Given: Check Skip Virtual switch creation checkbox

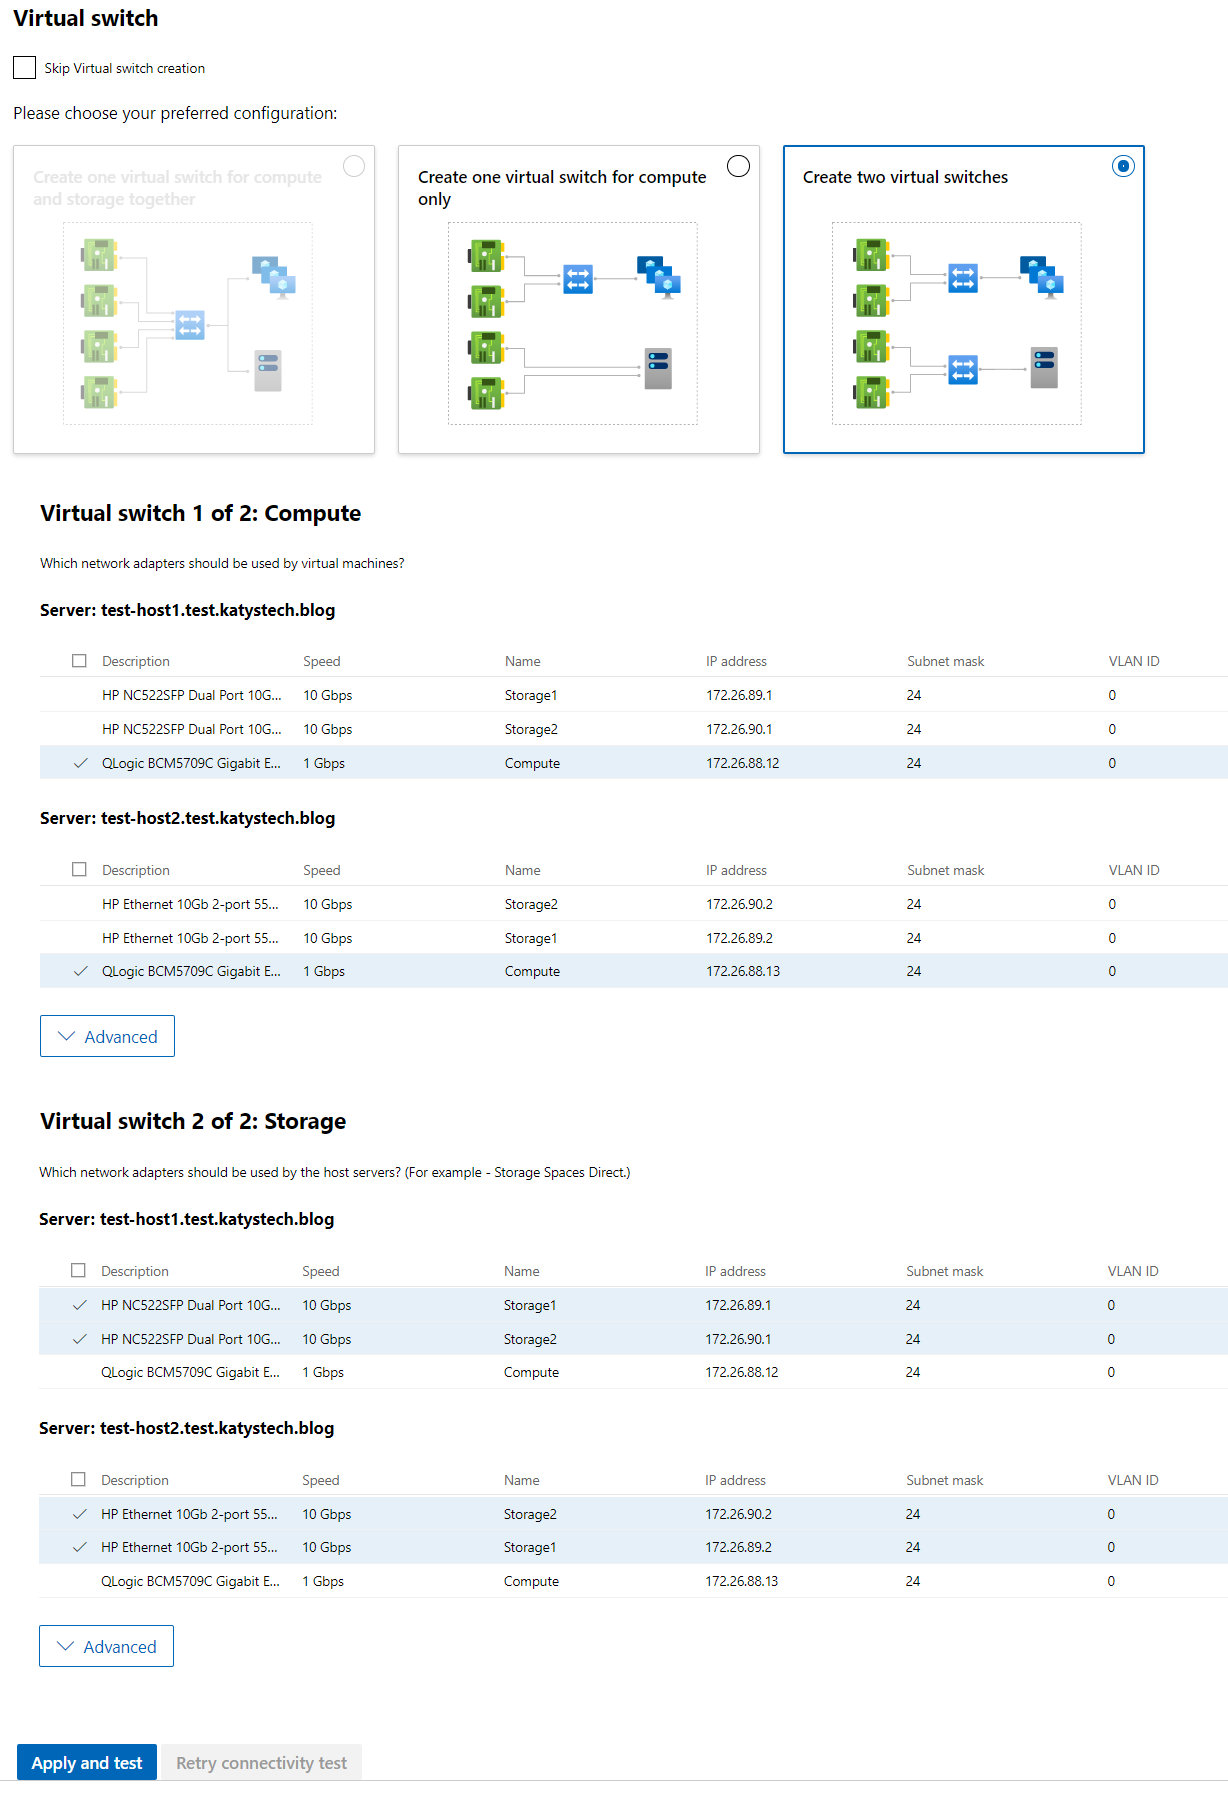Looking at the screenshot, I should [x=25, y=68].
